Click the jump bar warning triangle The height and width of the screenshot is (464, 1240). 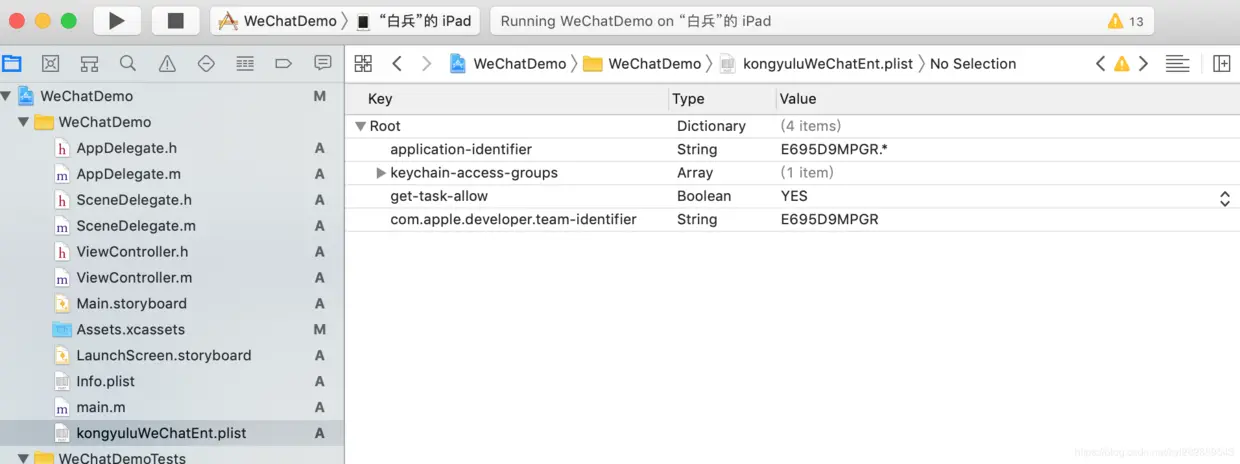coord(1122,63)
